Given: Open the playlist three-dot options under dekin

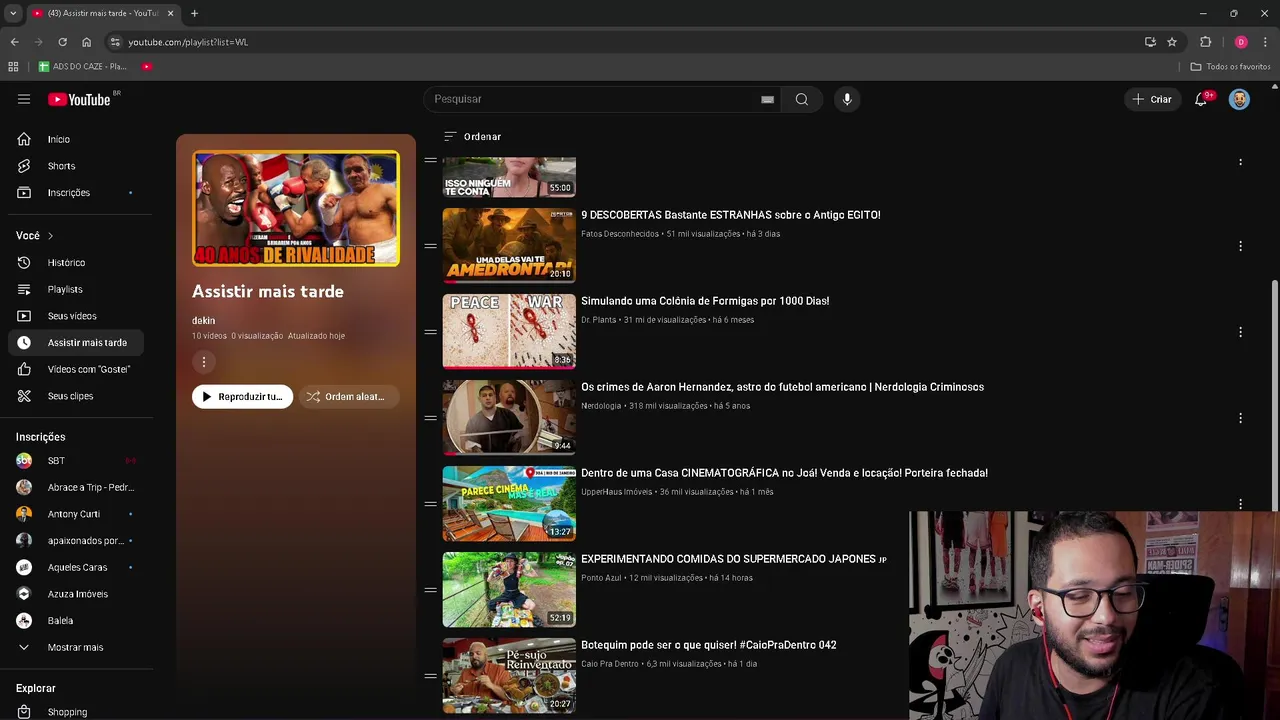Looking at the screenshot, I should coord(203,362).
